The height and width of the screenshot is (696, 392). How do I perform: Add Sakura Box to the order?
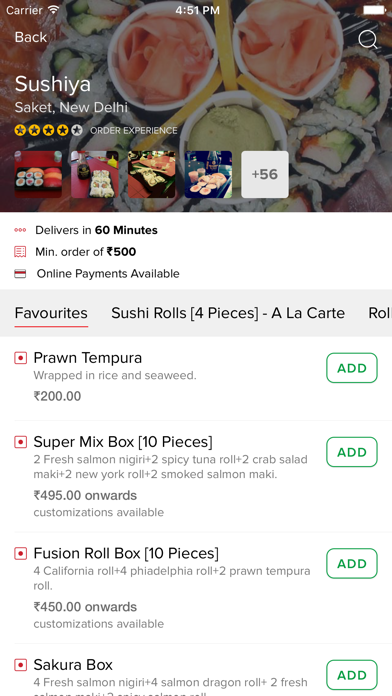(352, 675)
